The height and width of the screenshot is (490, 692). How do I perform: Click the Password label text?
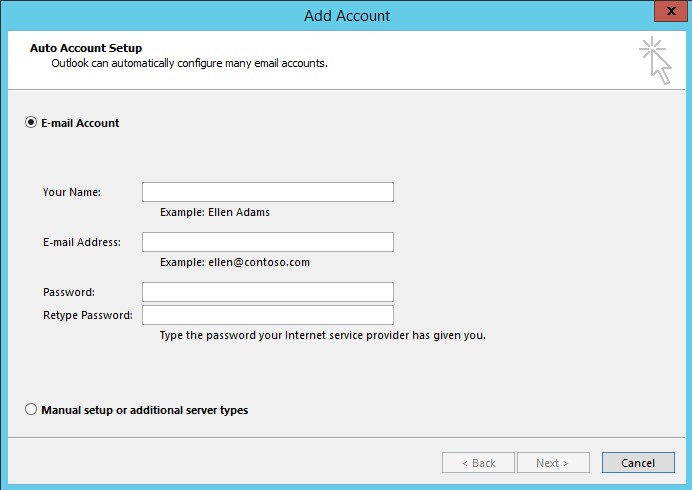[x=69, y=292]
